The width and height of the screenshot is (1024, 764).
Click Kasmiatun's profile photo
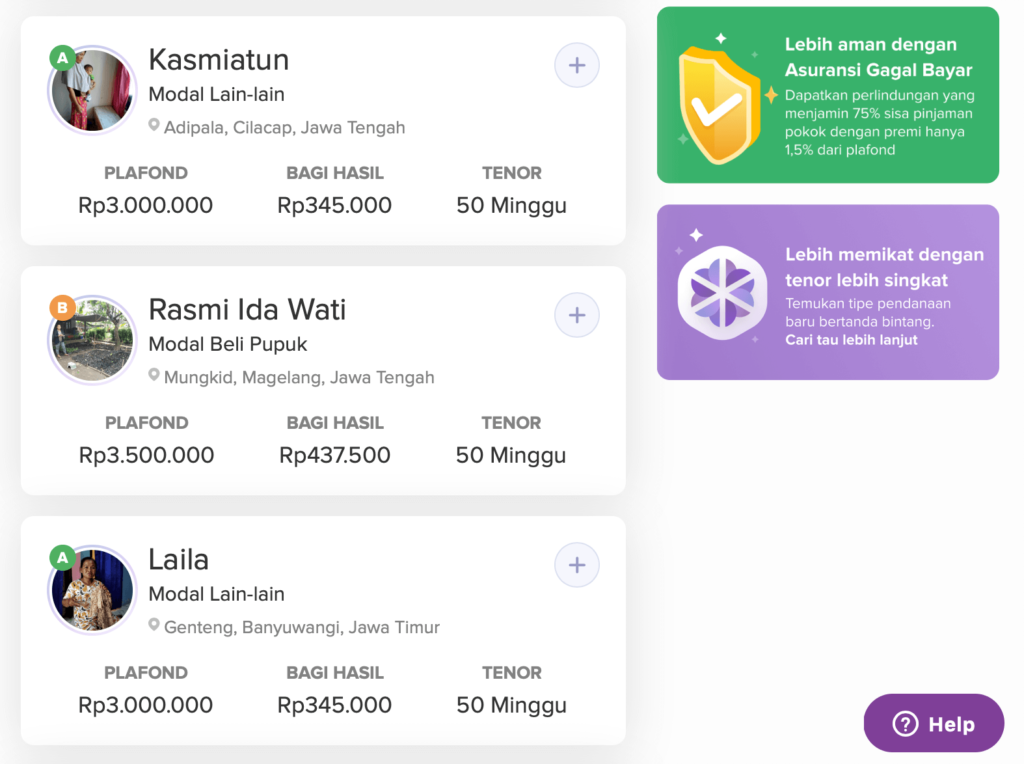[x=91, y=88]
